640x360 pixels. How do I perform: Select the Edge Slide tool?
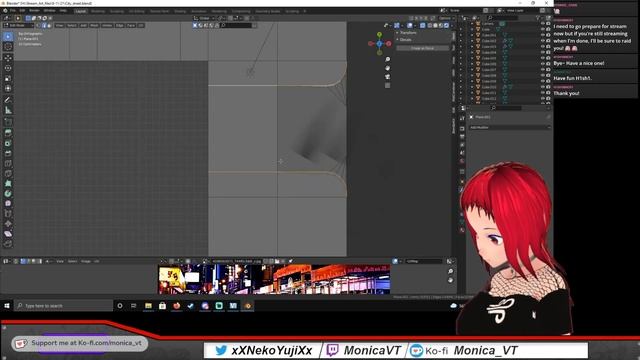click(8, 214)
